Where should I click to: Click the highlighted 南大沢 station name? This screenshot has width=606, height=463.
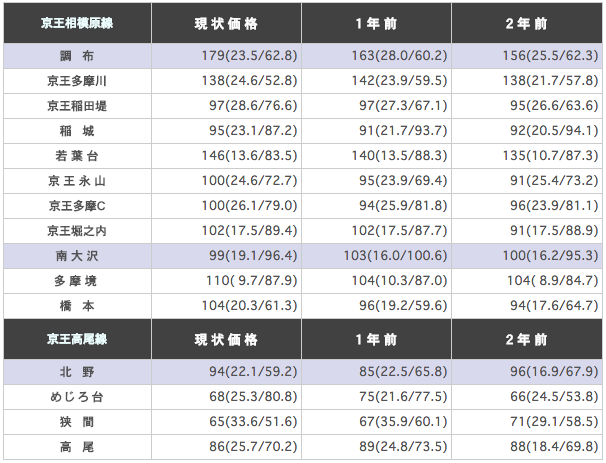pyautogui.click(x=77, y=256)
